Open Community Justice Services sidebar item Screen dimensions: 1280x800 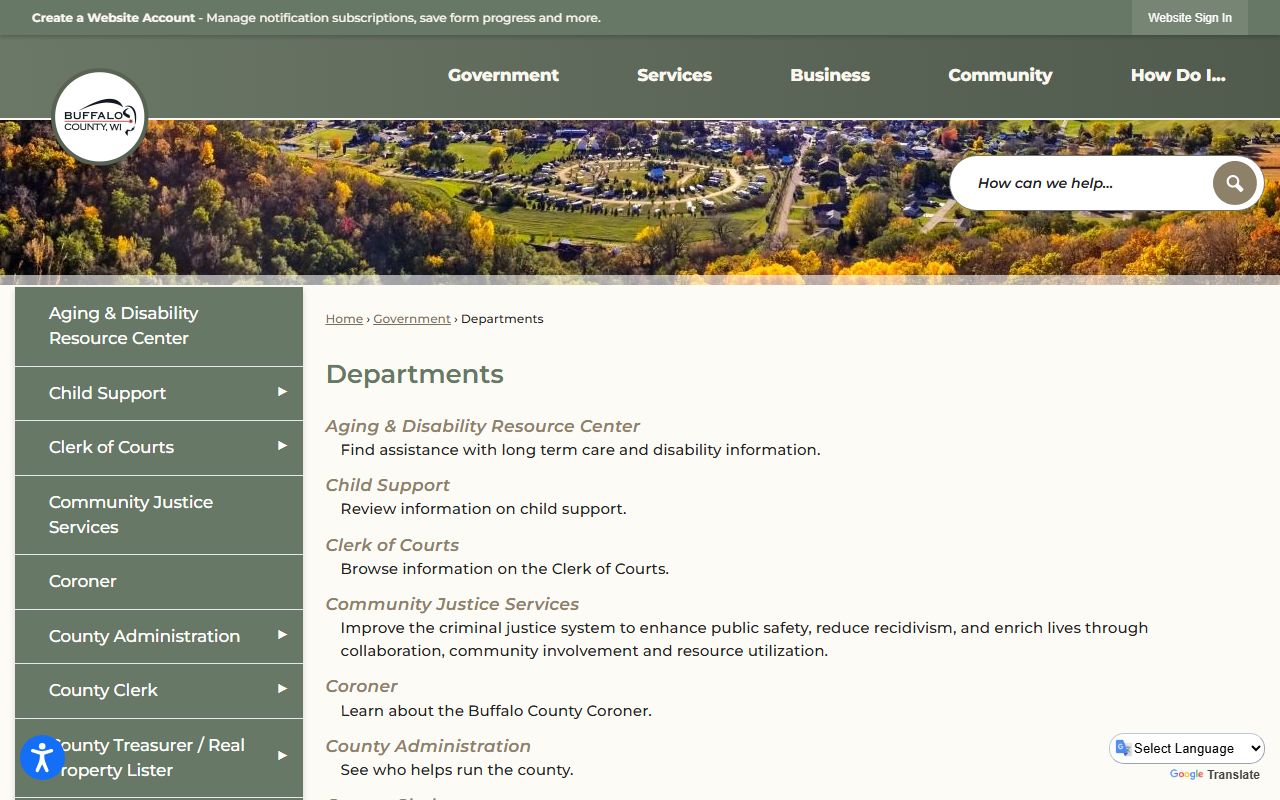tap(159, 515)
